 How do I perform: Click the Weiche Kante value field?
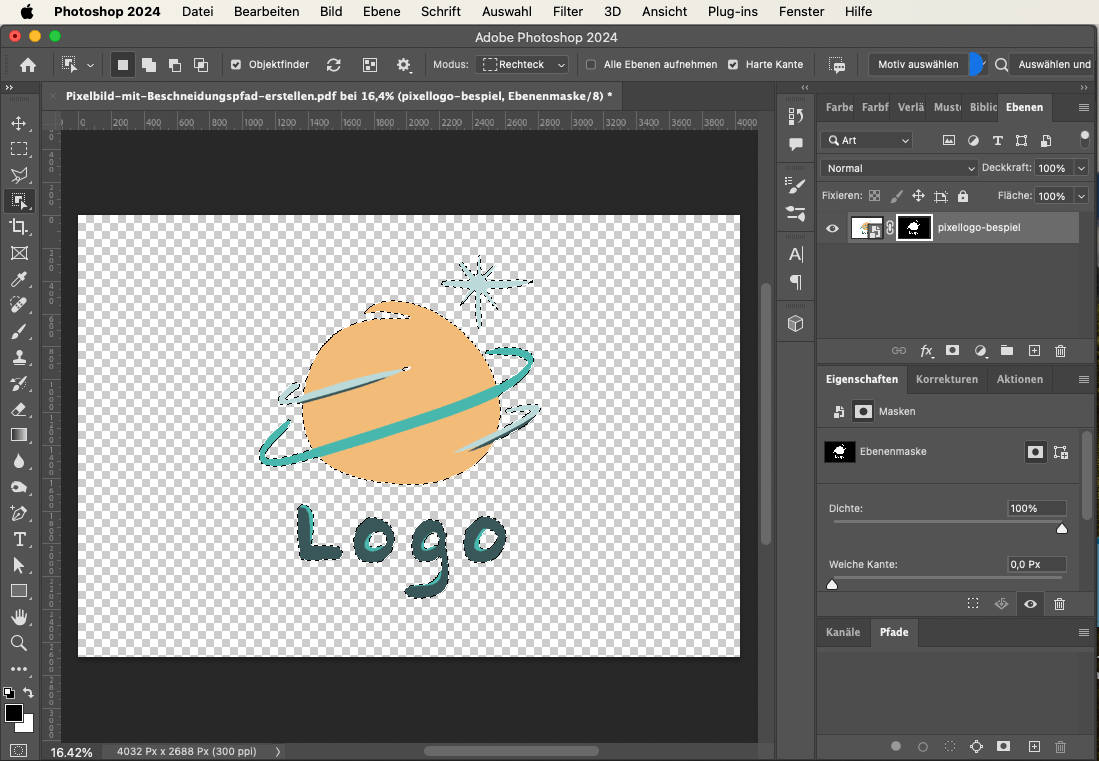[1036, 565]
